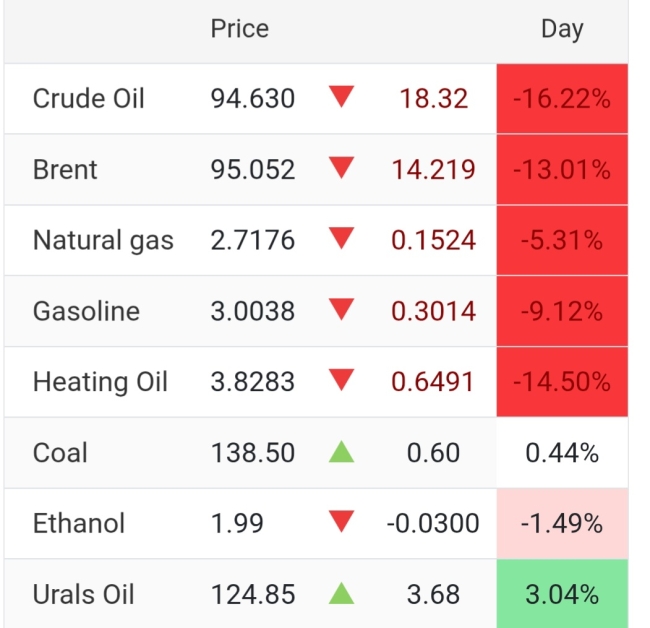Click the Gasoline change value 0.3014
Screen dimensions: 650x628
pos(433,311)
